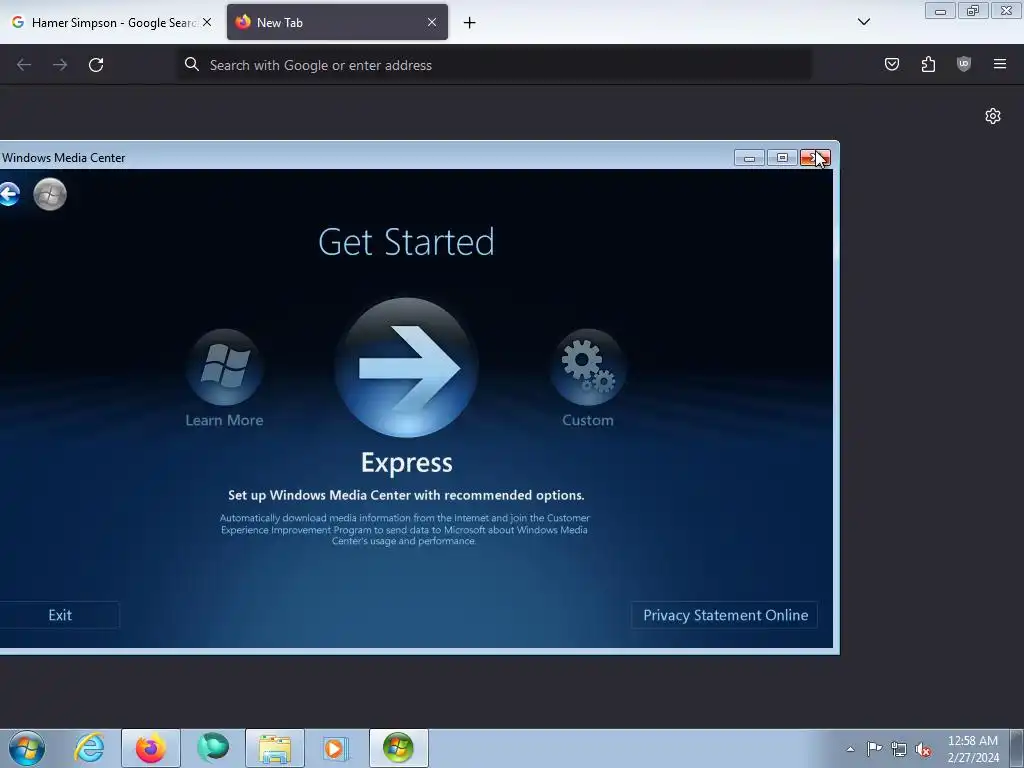Open the Firefox extensions puzzle icon
This screenshot has width=1024, height=768.
(x=928, y=64)
